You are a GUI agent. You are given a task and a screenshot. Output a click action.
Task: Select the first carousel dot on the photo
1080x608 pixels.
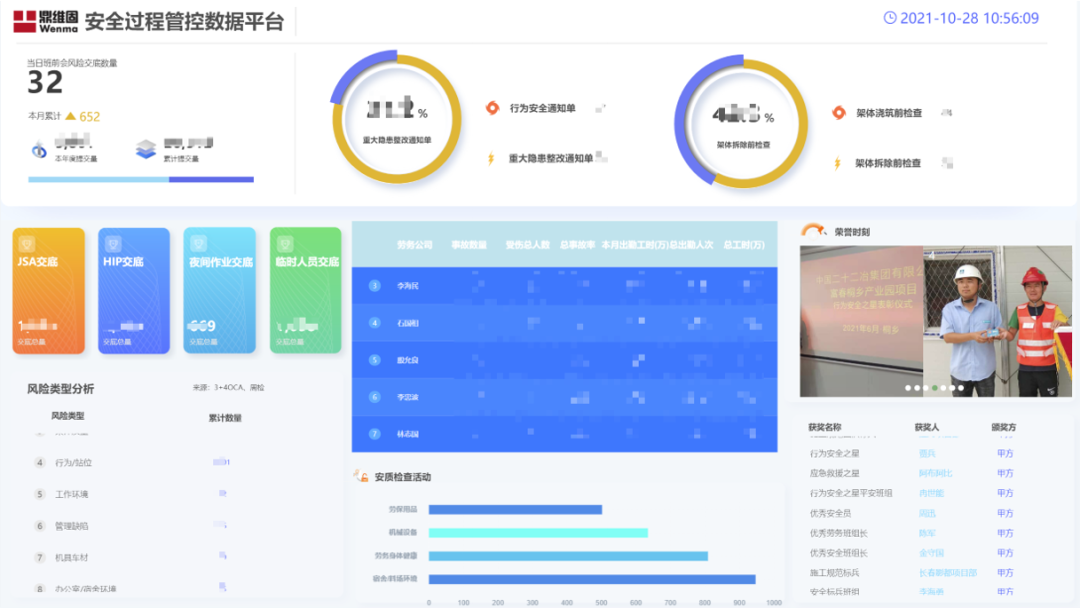[x=908, y=388]
